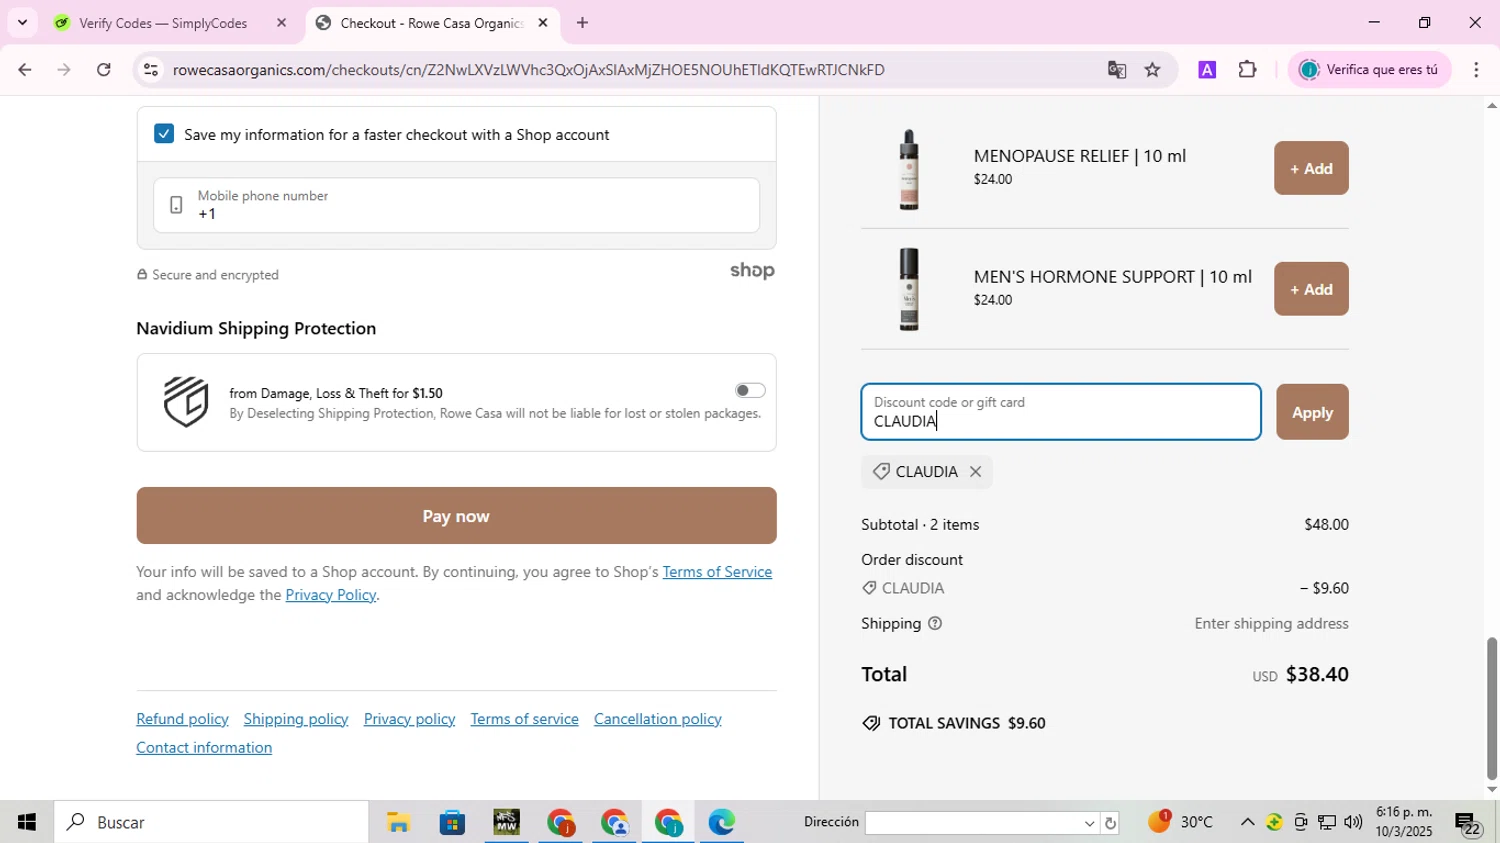The height and width of the screenshot is (843, 1500).
Task: Open the Privacy Policy link under Pay now
Action: [331, 595]
